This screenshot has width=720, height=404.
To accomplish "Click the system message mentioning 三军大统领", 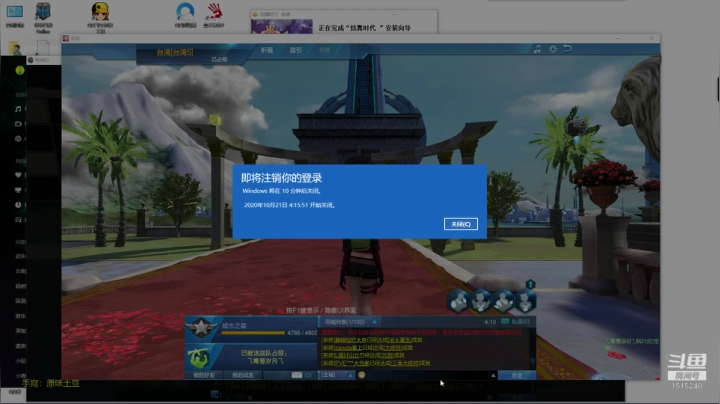I will point(376,363).
